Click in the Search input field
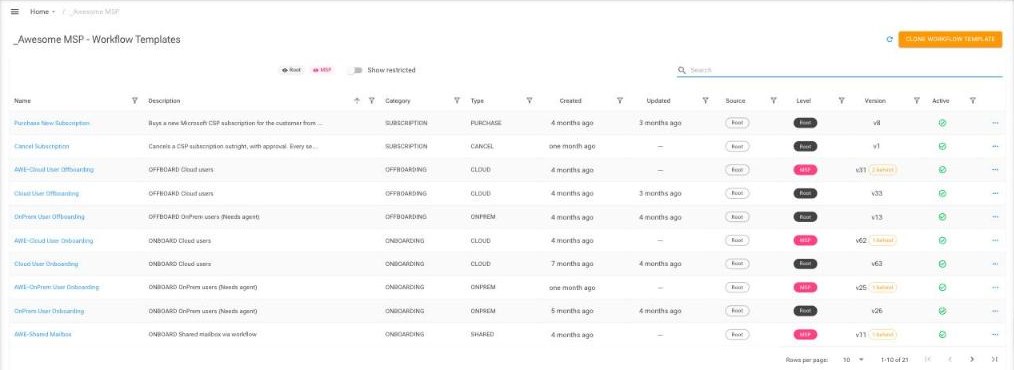 pyautogui.click(x=845, y=70)
